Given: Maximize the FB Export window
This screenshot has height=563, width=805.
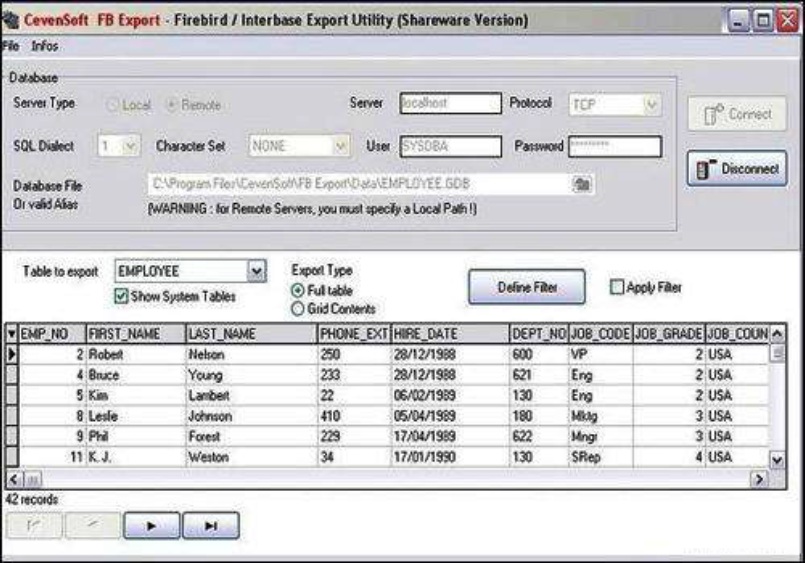Looking at the screenshot, I should point(763,21).
